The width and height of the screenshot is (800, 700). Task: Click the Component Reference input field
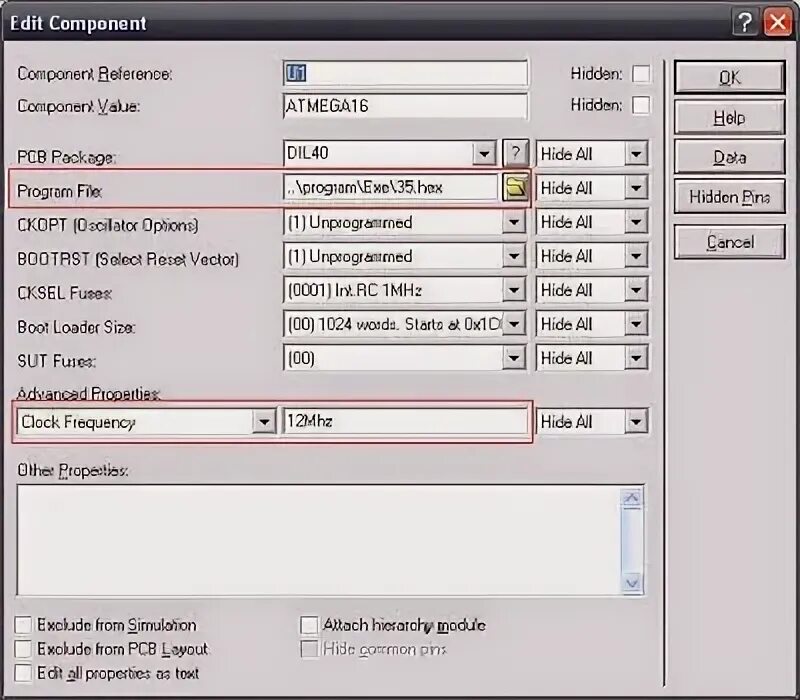(x=405, y=73)
